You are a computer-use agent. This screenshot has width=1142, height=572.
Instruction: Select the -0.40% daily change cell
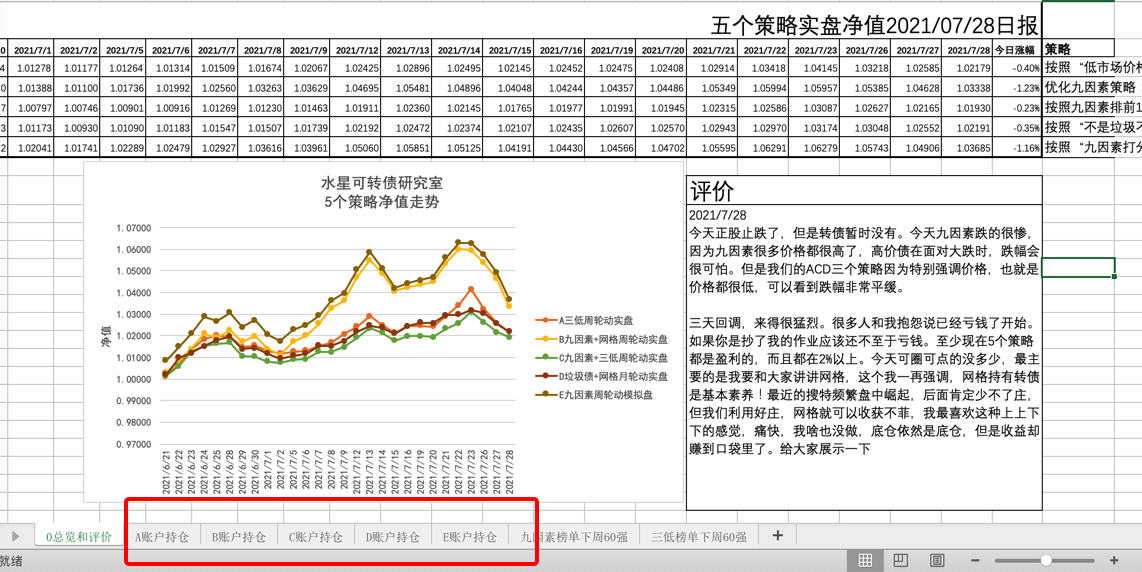(x=1018, y=68)
